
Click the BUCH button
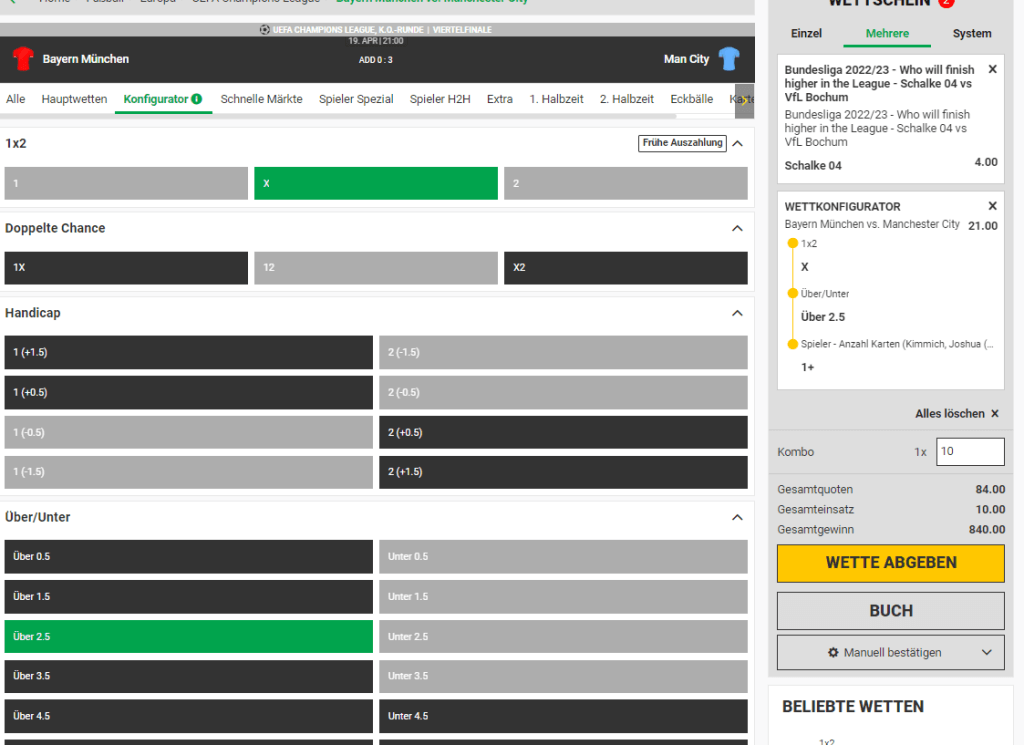click(x=891, y=611)
